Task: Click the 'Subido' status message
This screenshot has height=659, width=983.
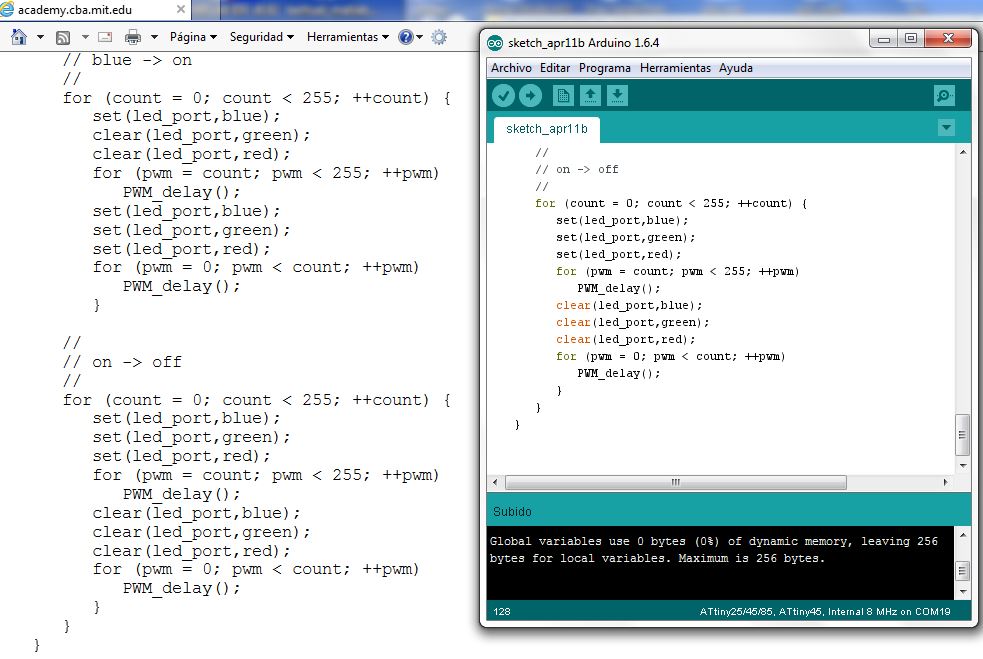Action: [512, 512]
